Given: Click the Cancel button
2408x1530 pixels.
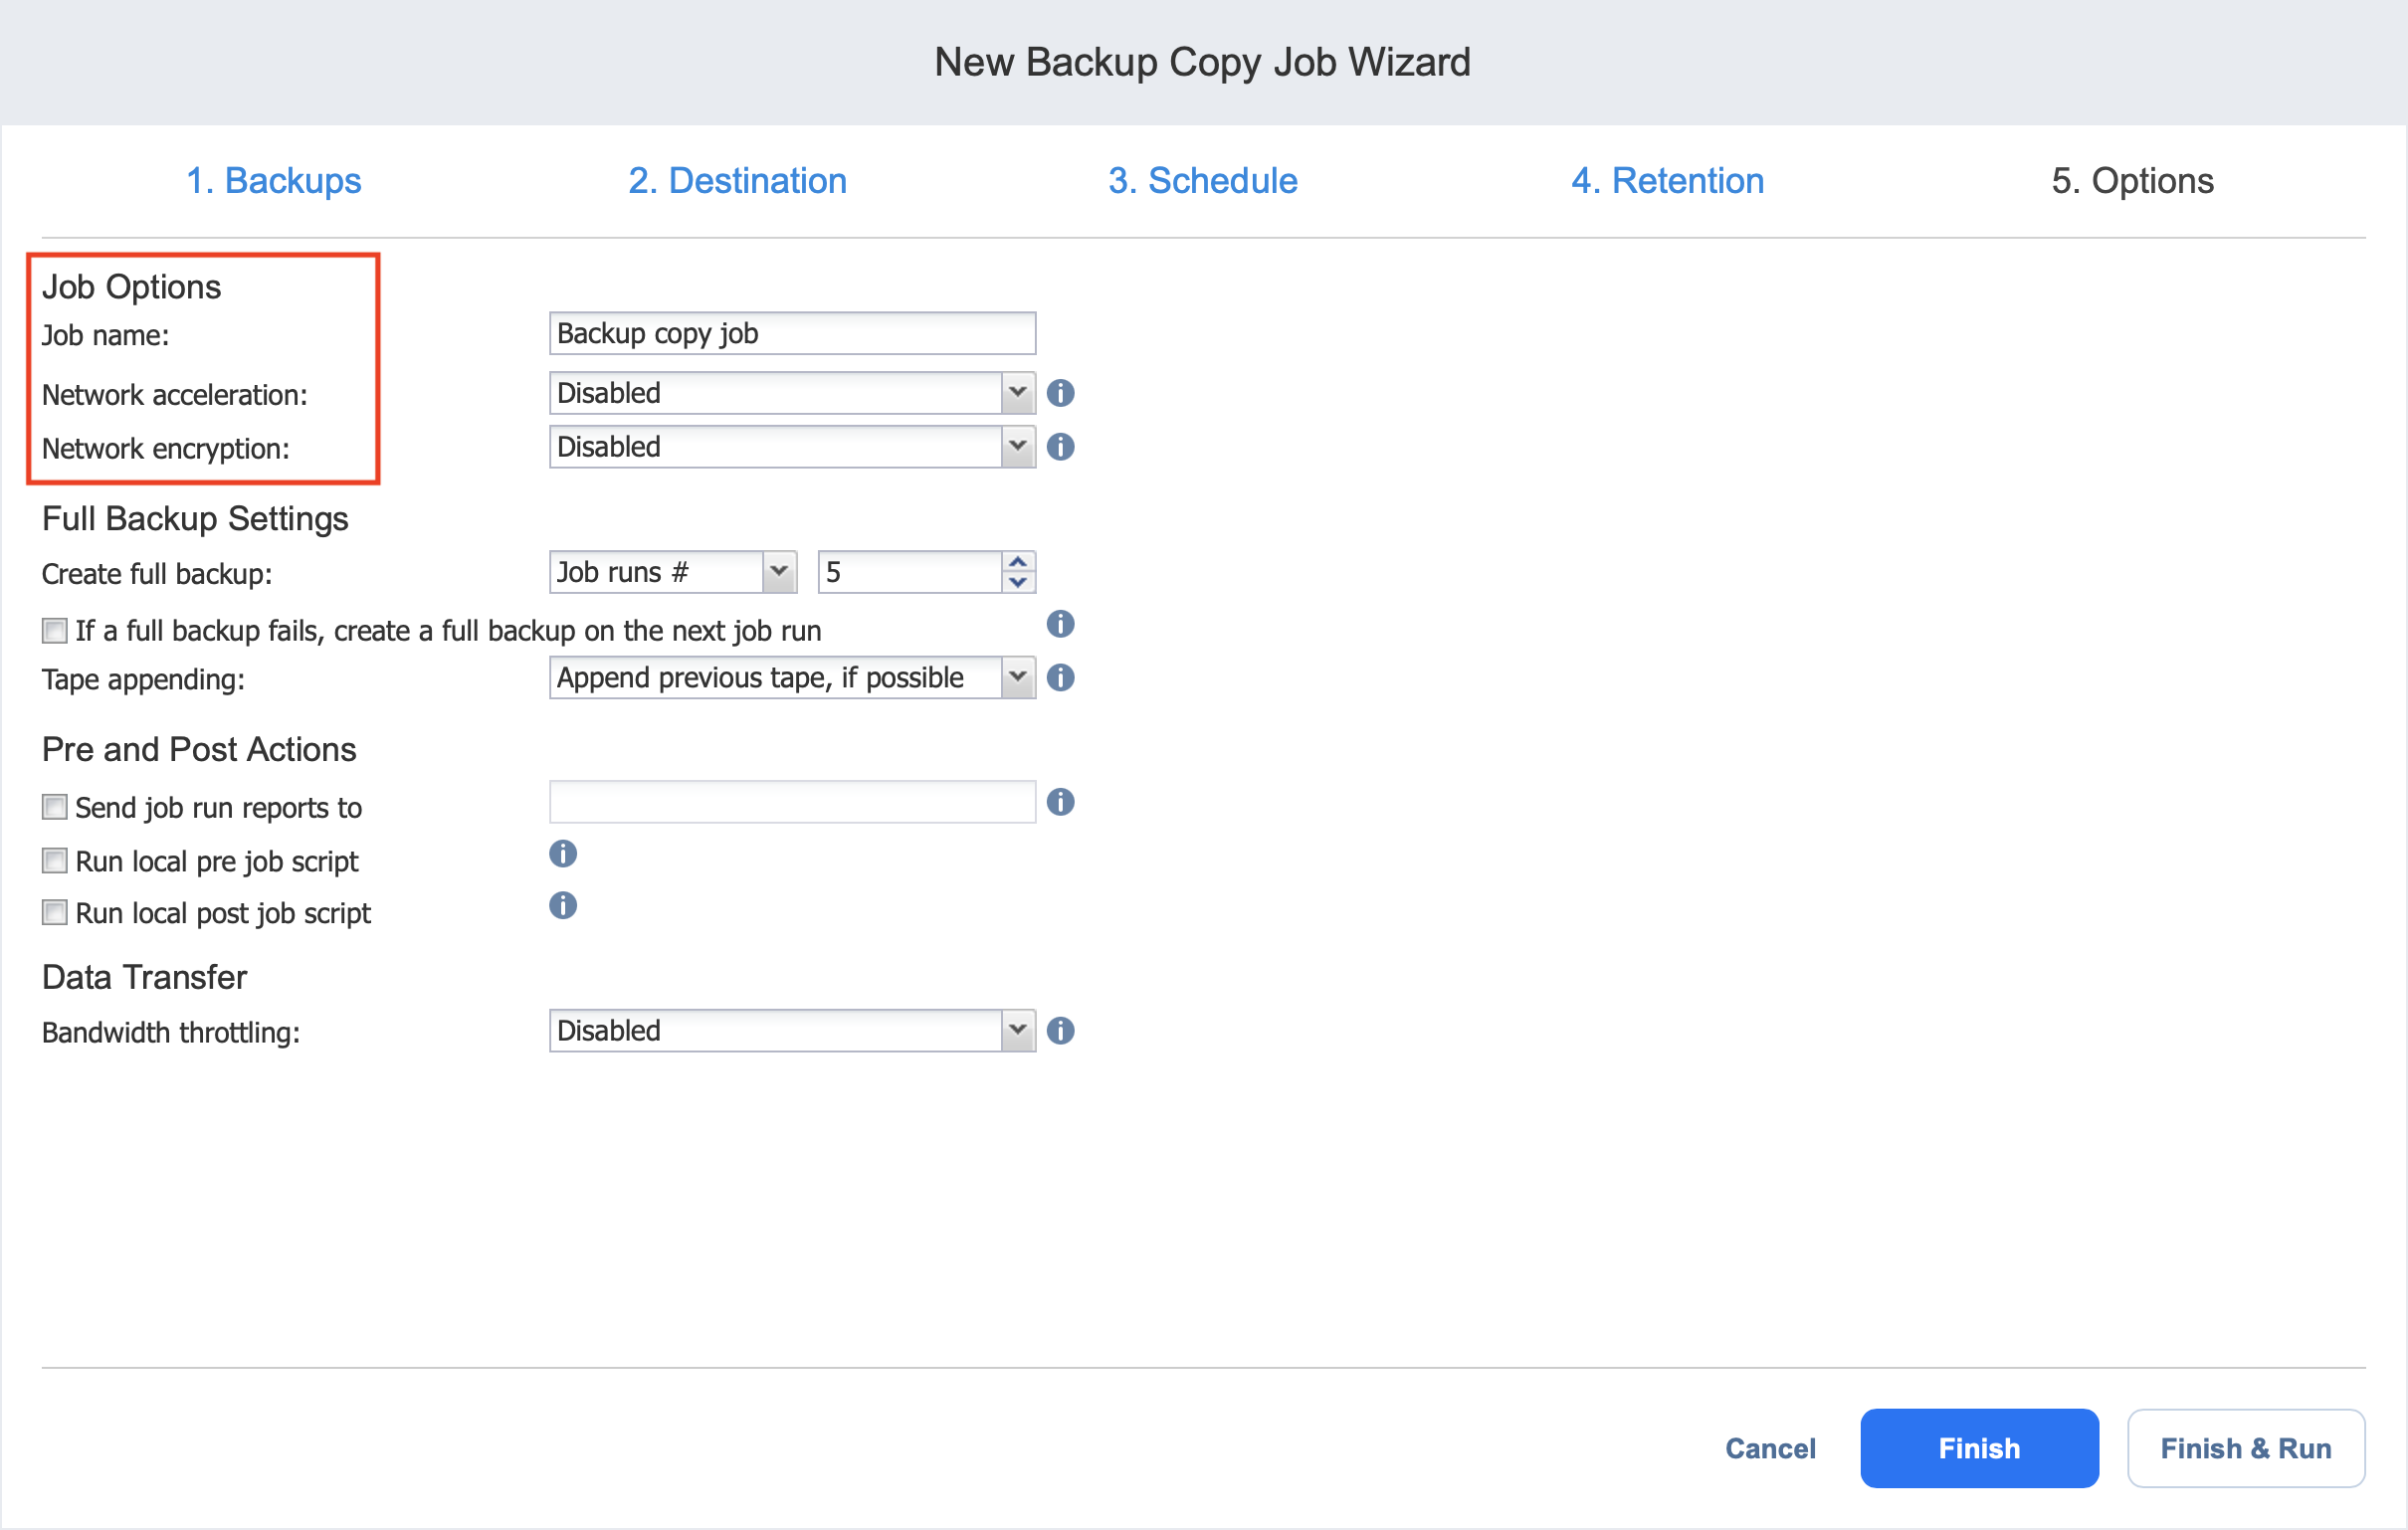Looking at the screenshot, I should pos(1770,1449).
